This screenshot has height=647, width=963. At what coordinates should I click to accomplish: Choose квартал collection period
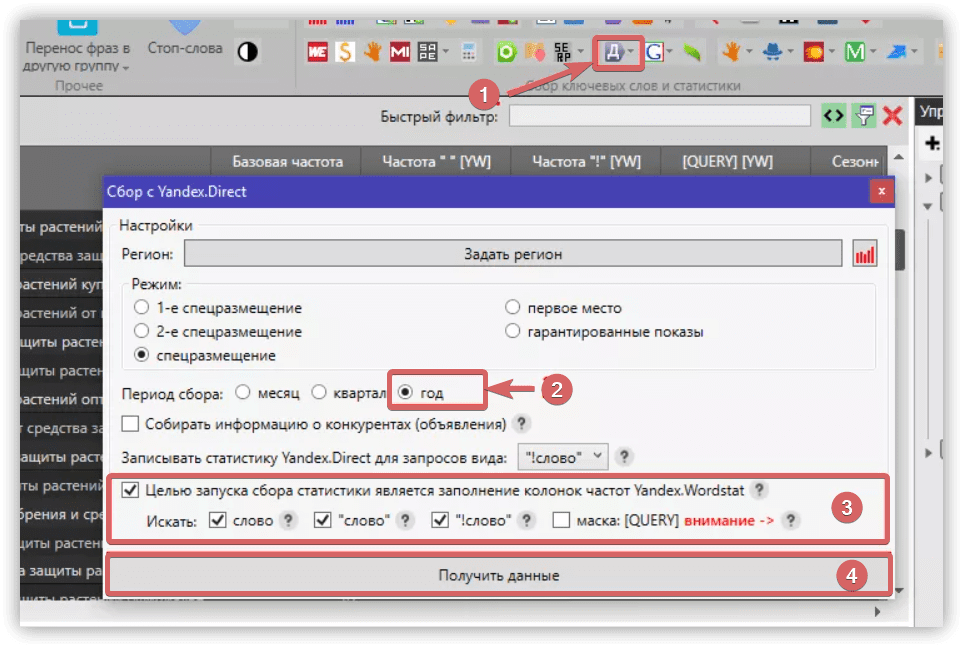(319, 392)
